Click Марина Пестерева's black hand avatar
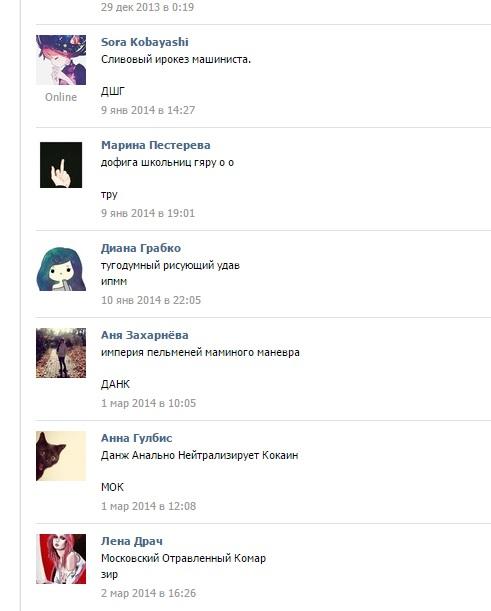This screenshot has height=611, width=491. pyautogui.click(x=61, y=165)
